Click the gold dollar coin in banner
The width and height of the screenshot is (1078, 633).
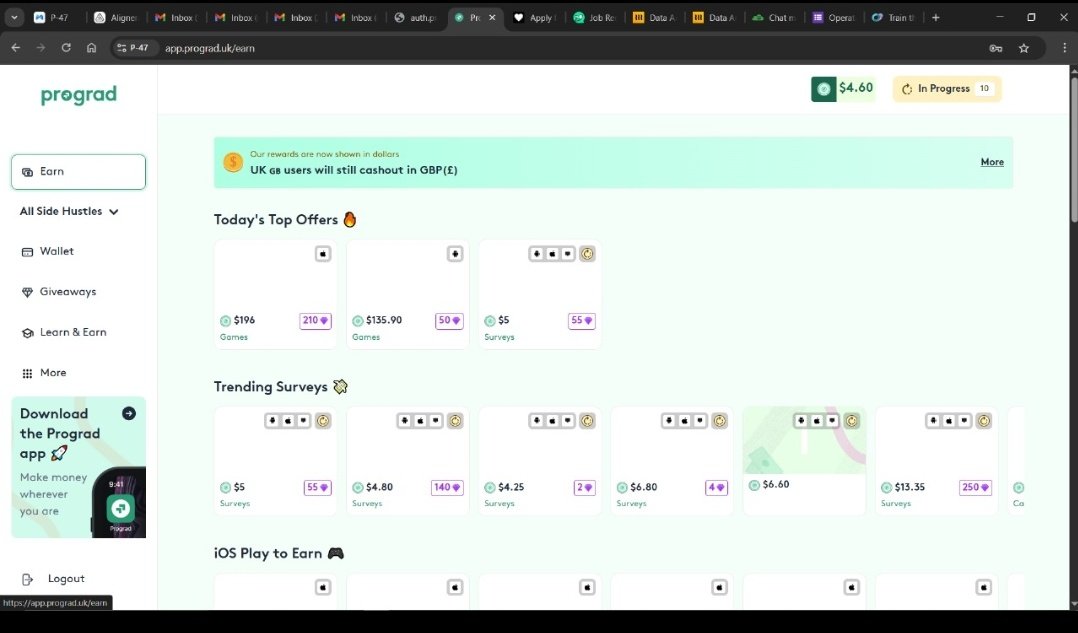[x=233, y=162]
